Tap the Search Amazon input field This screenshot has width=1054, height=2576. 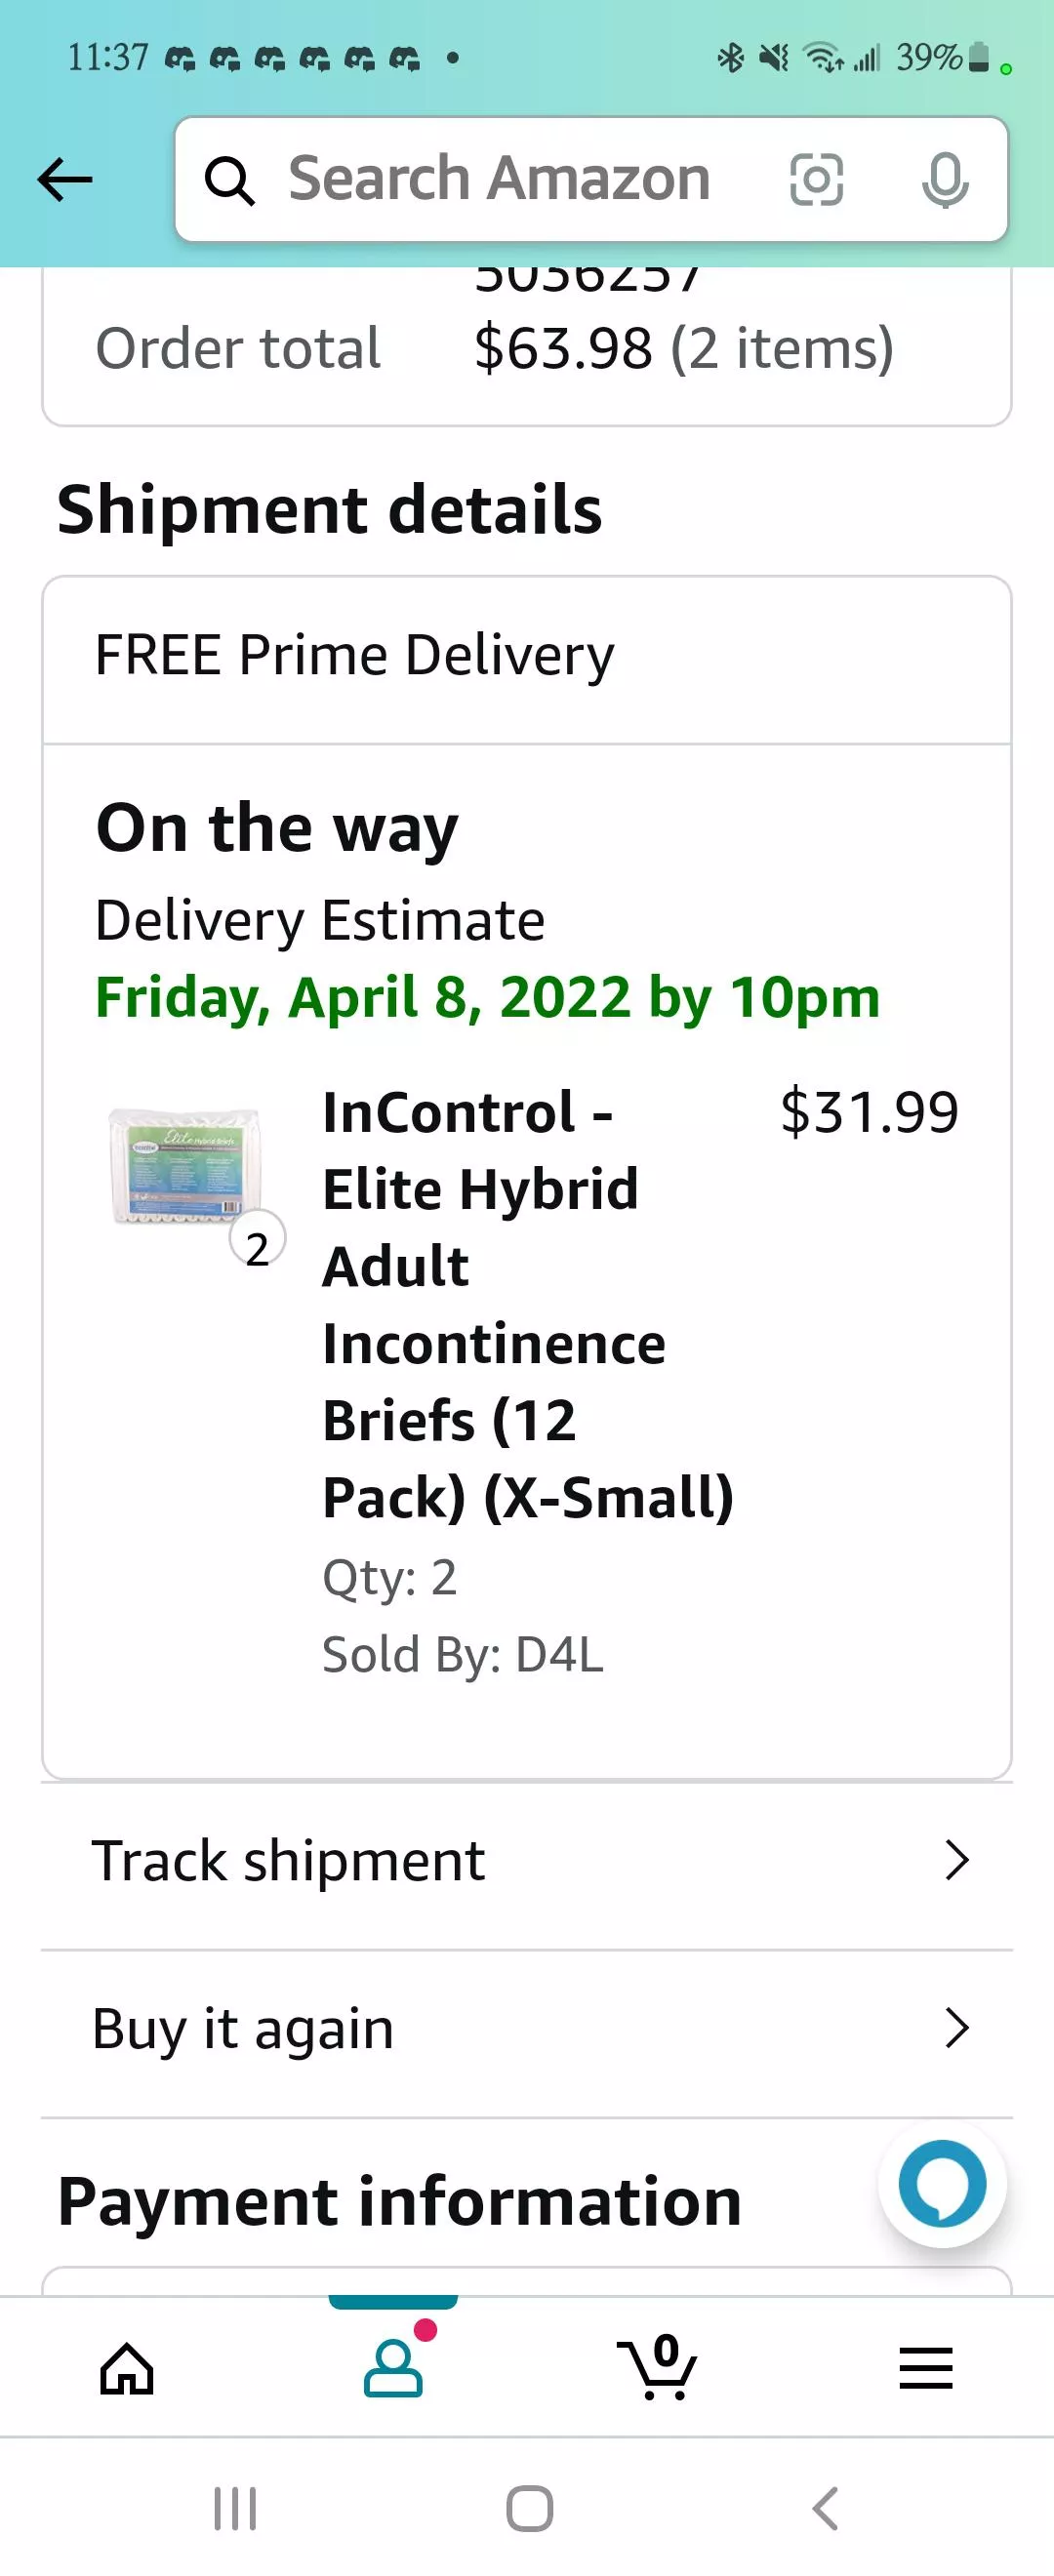coord(500,180)
